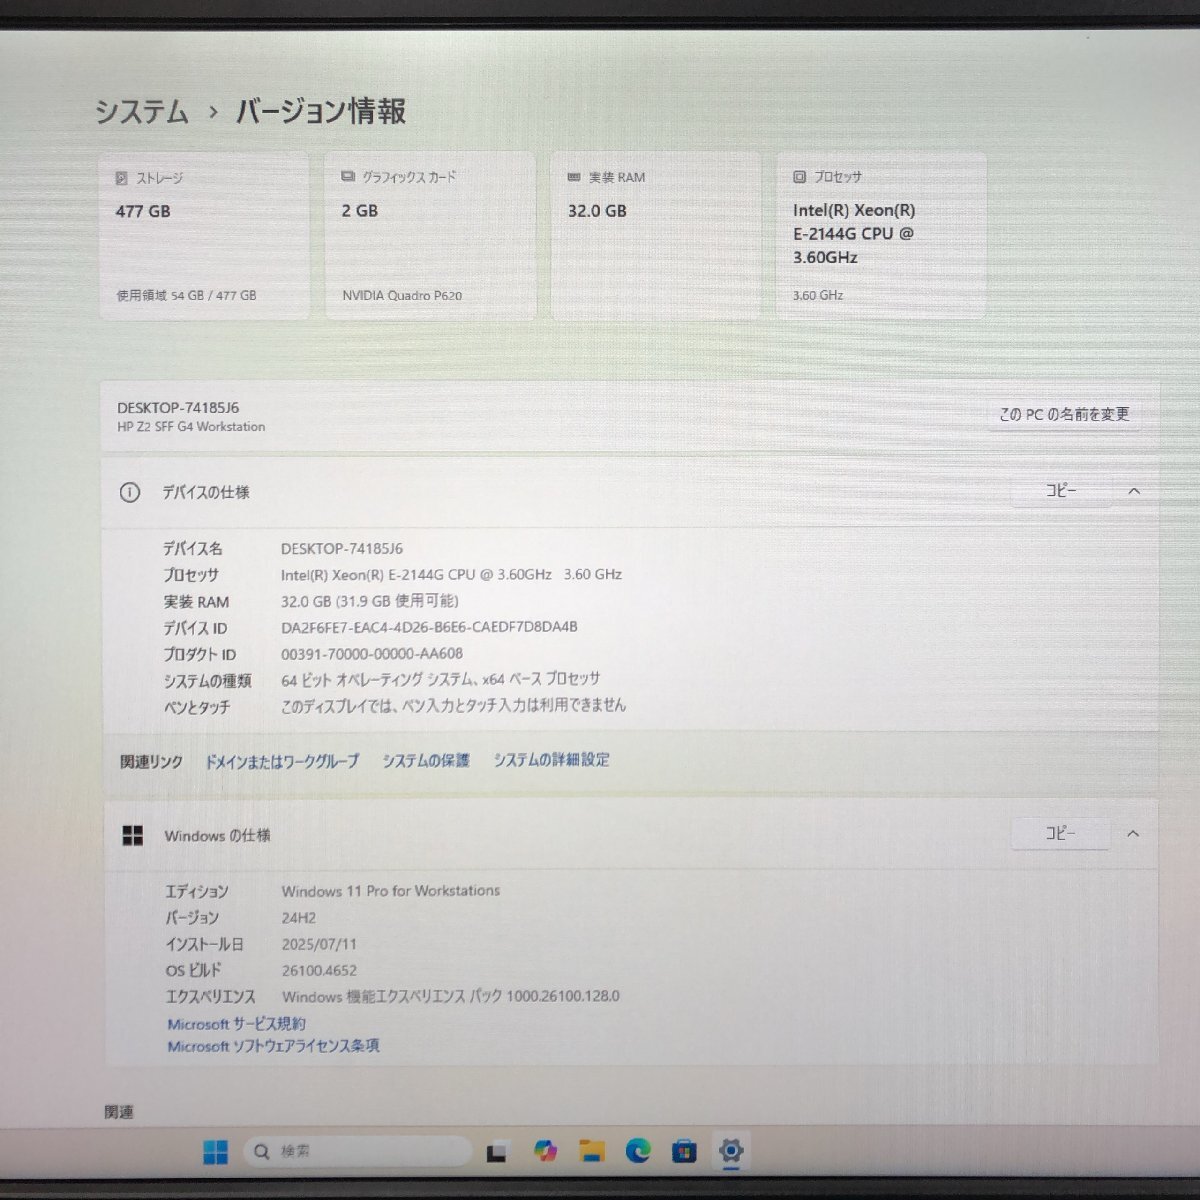
Task: Select the product ID value 00391-70000-00000-AA608
Action: (x=372, y=654)
